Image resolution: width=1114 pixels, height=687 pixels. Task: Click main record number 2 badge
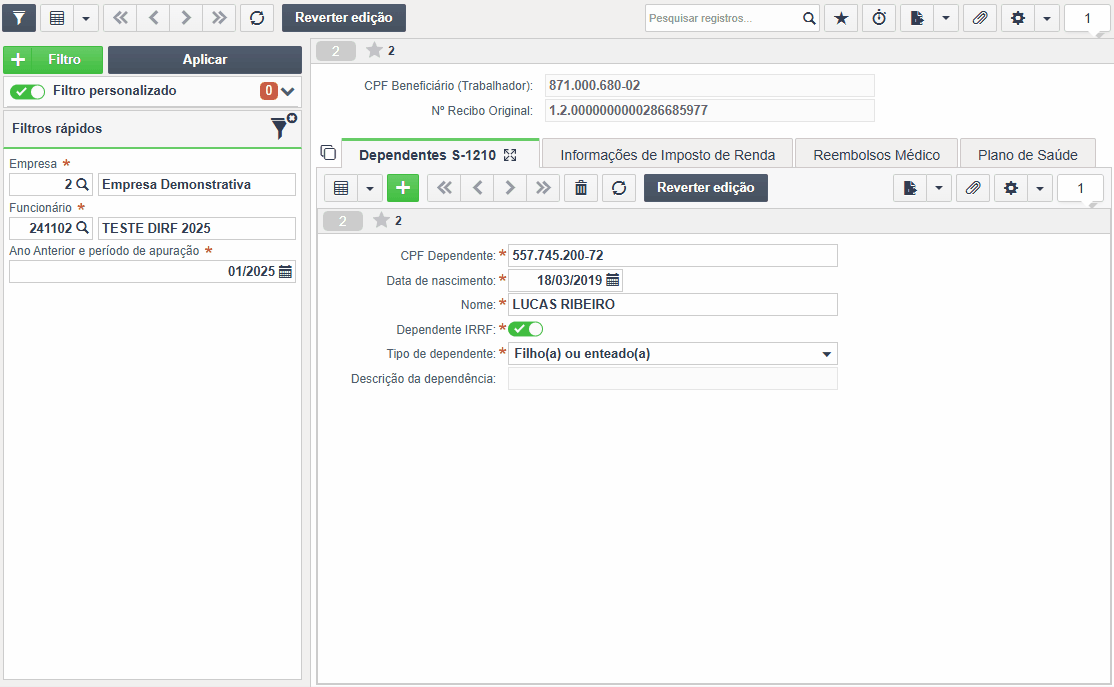pos(335,50)
